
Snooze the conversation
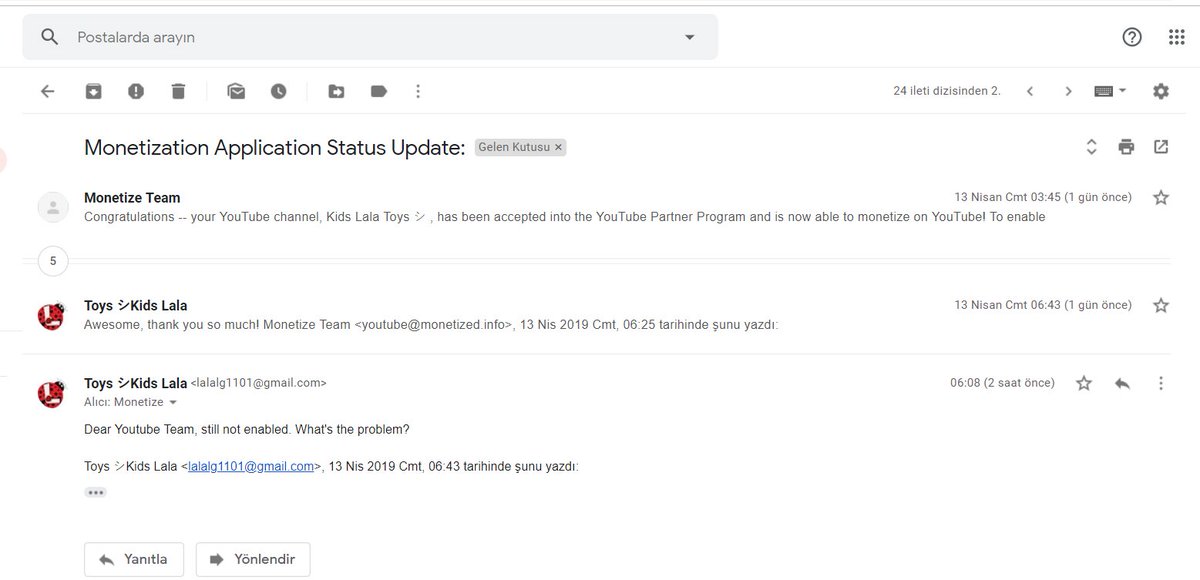278,91
